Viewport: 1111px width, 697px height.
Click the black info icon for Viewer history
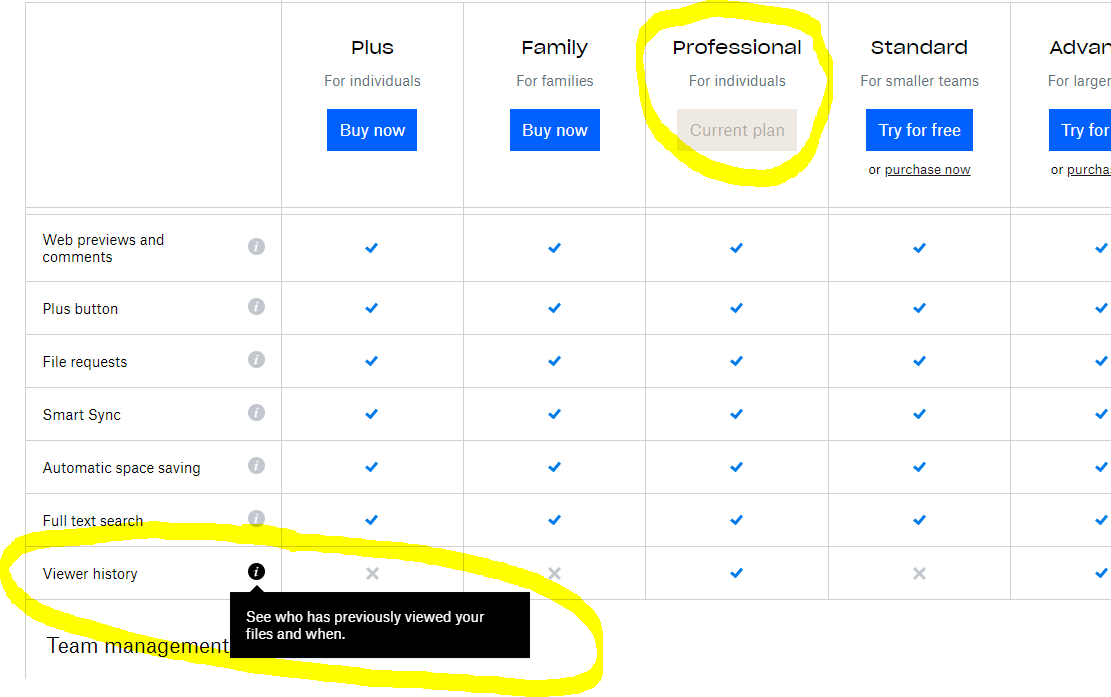256,572
